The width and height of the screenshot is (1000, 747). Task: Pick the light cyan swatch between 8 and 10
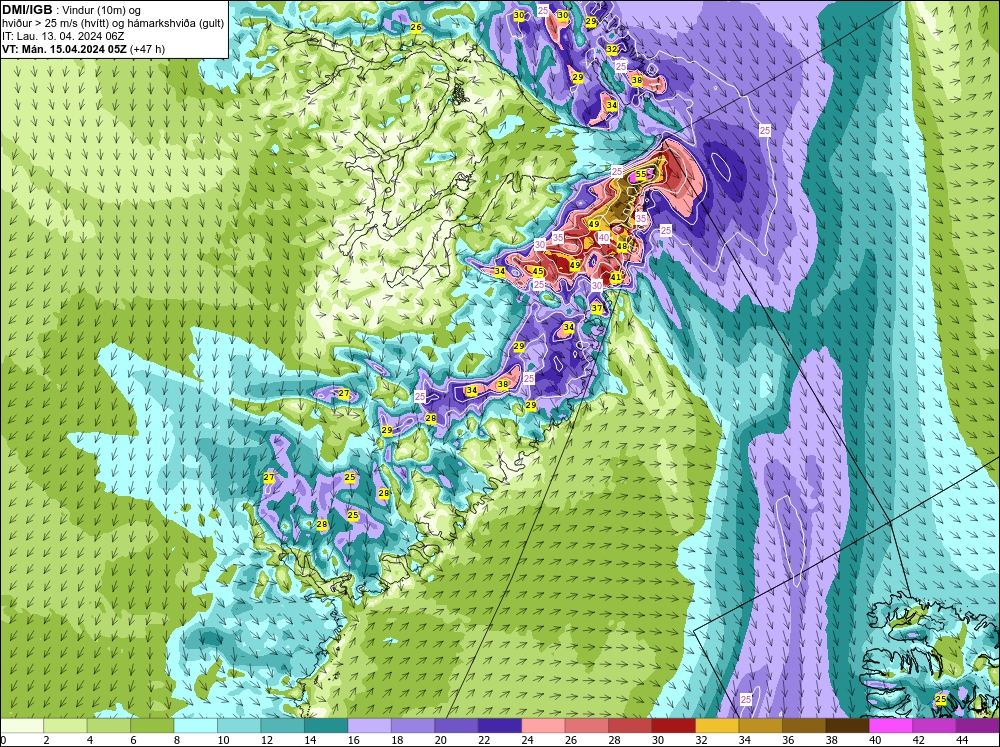coord(195,725)
